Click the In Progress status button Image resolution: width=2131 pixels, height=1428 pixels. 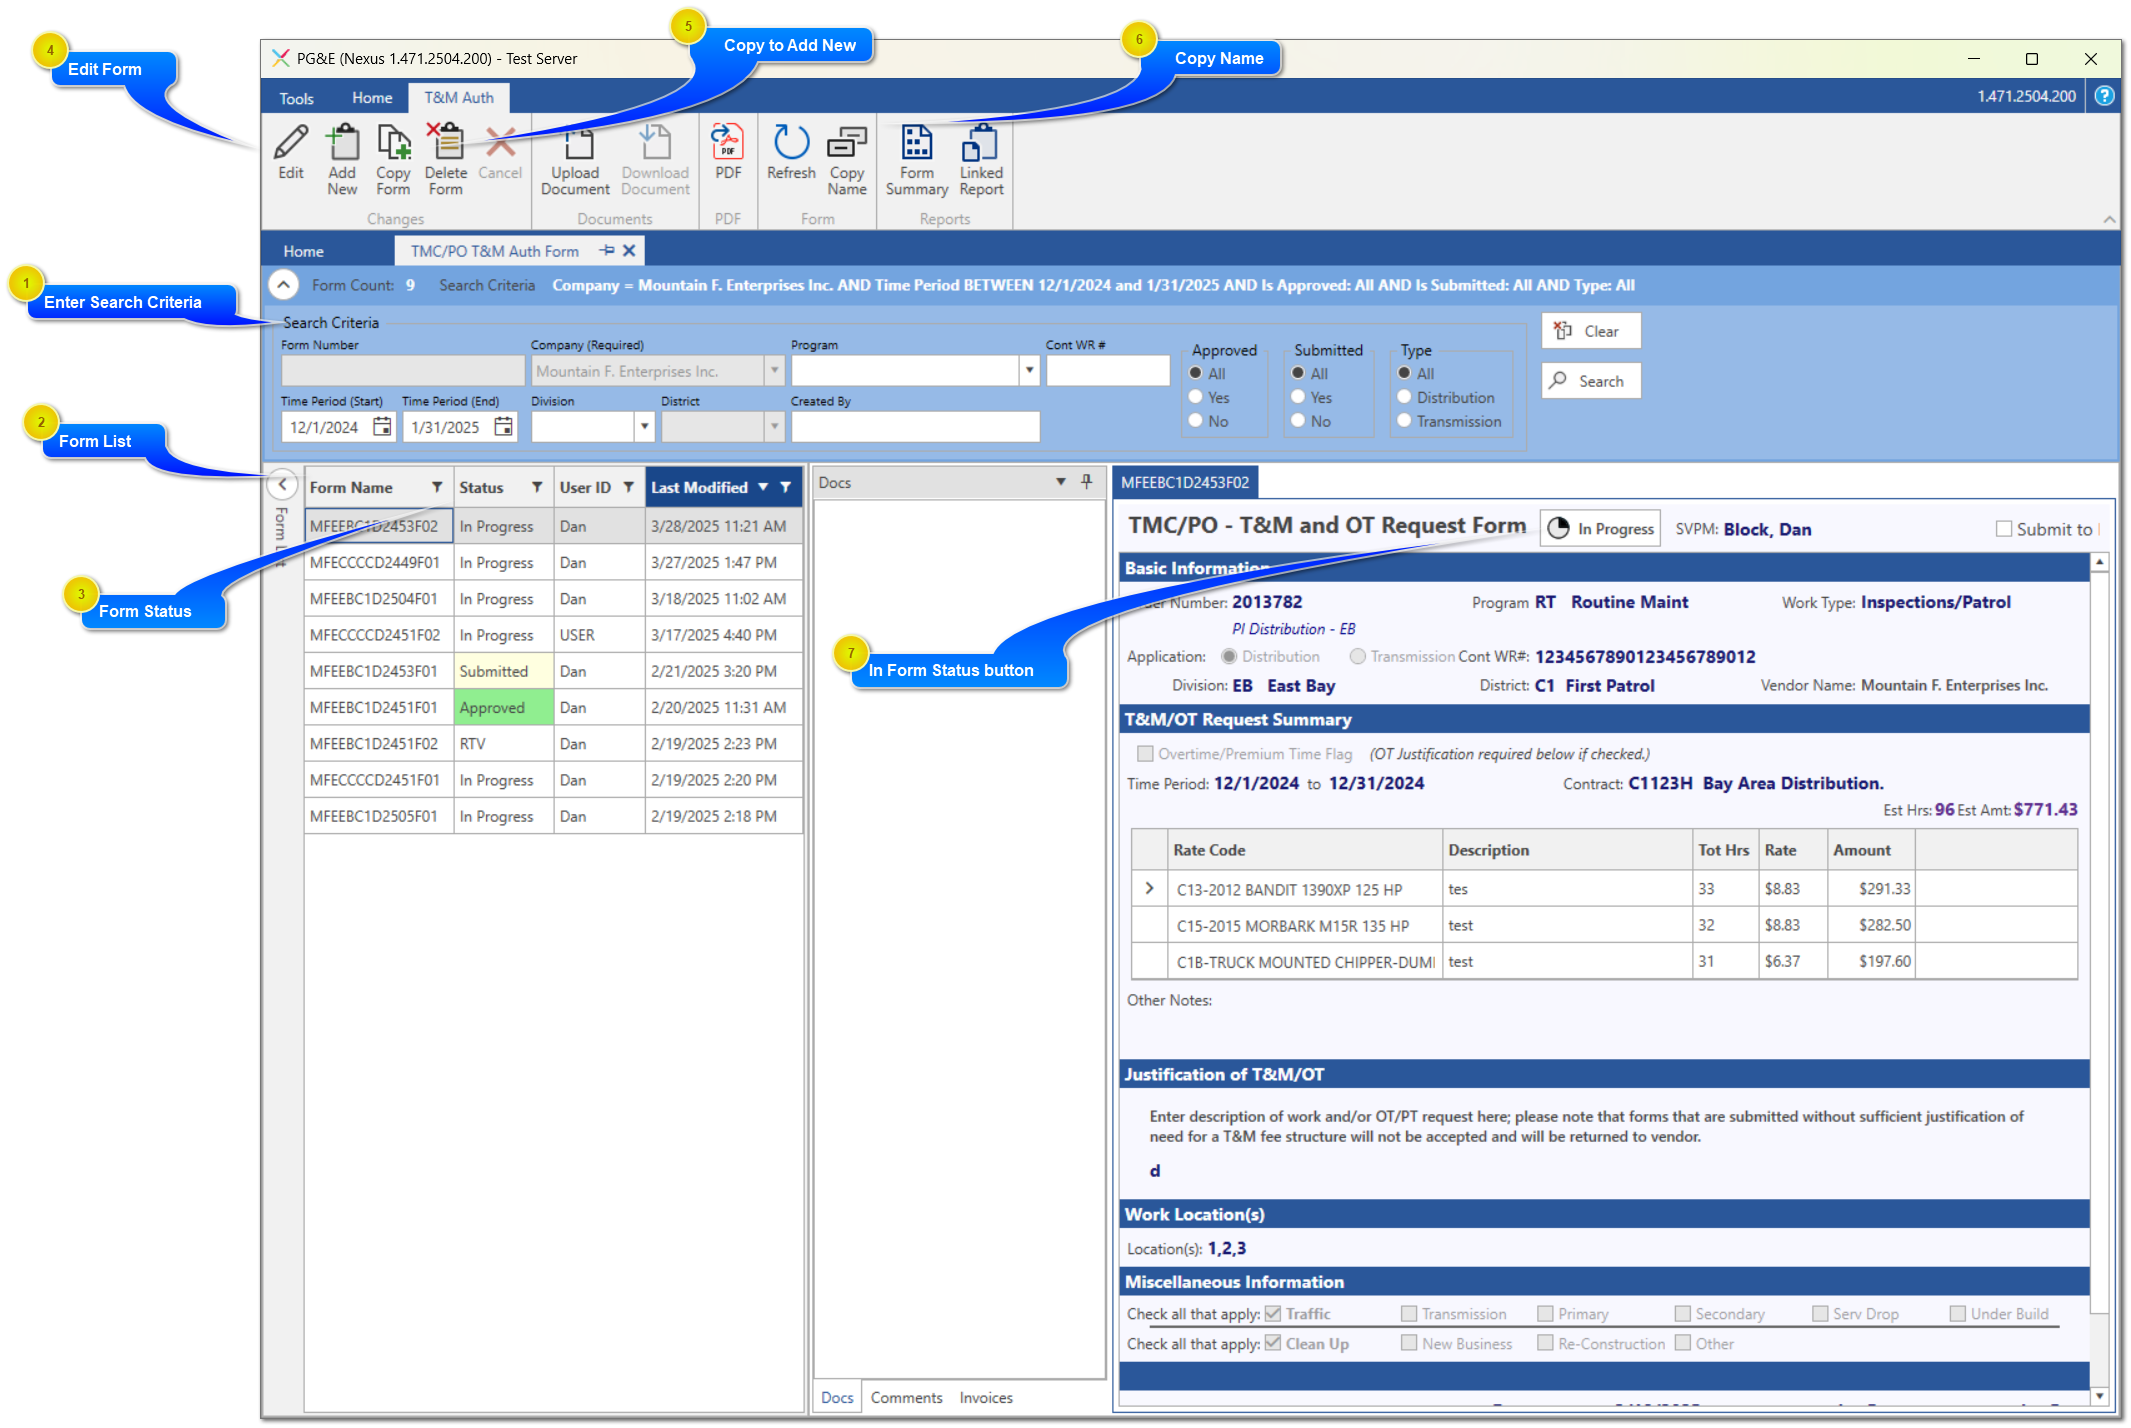tap(1600, 528)
